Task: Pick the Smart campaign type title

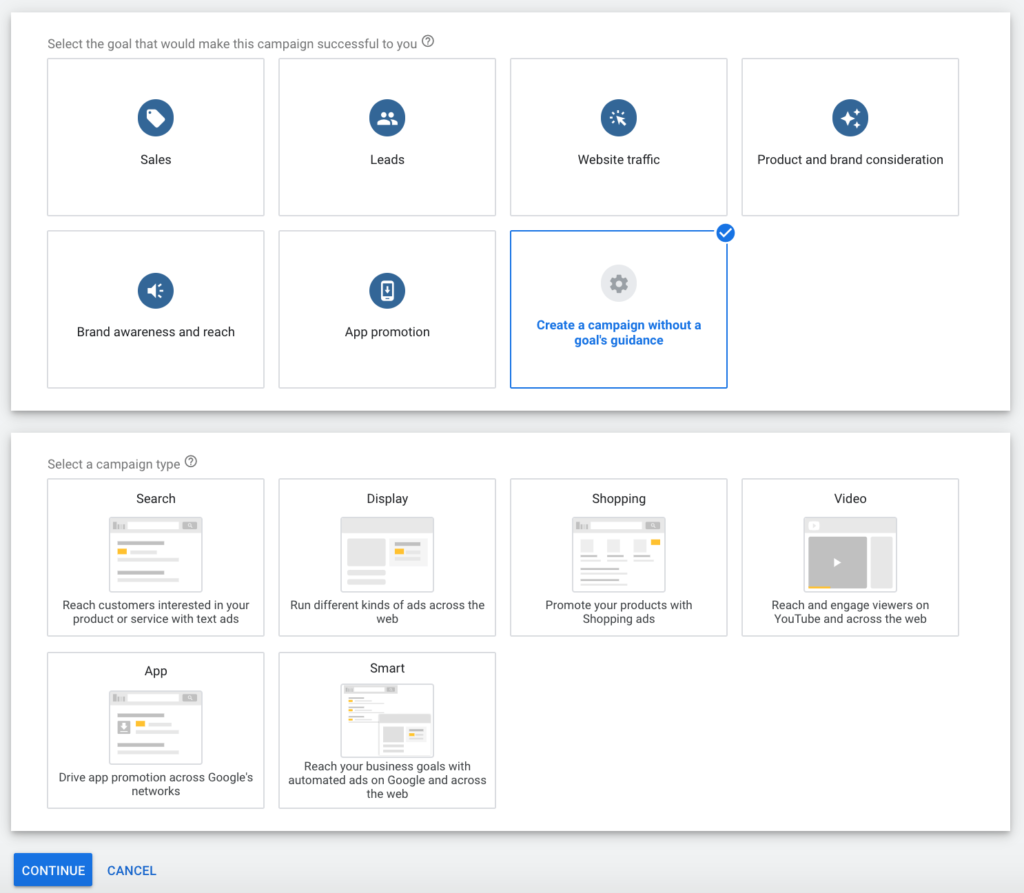Action: coord(387,668)
